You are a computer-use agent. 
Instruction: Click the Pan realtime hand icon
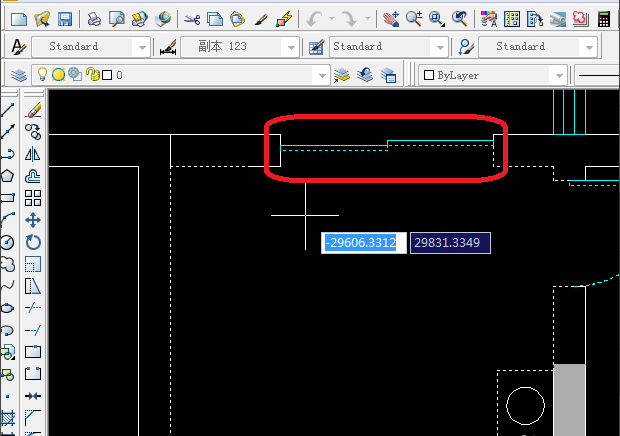point(389,19)
